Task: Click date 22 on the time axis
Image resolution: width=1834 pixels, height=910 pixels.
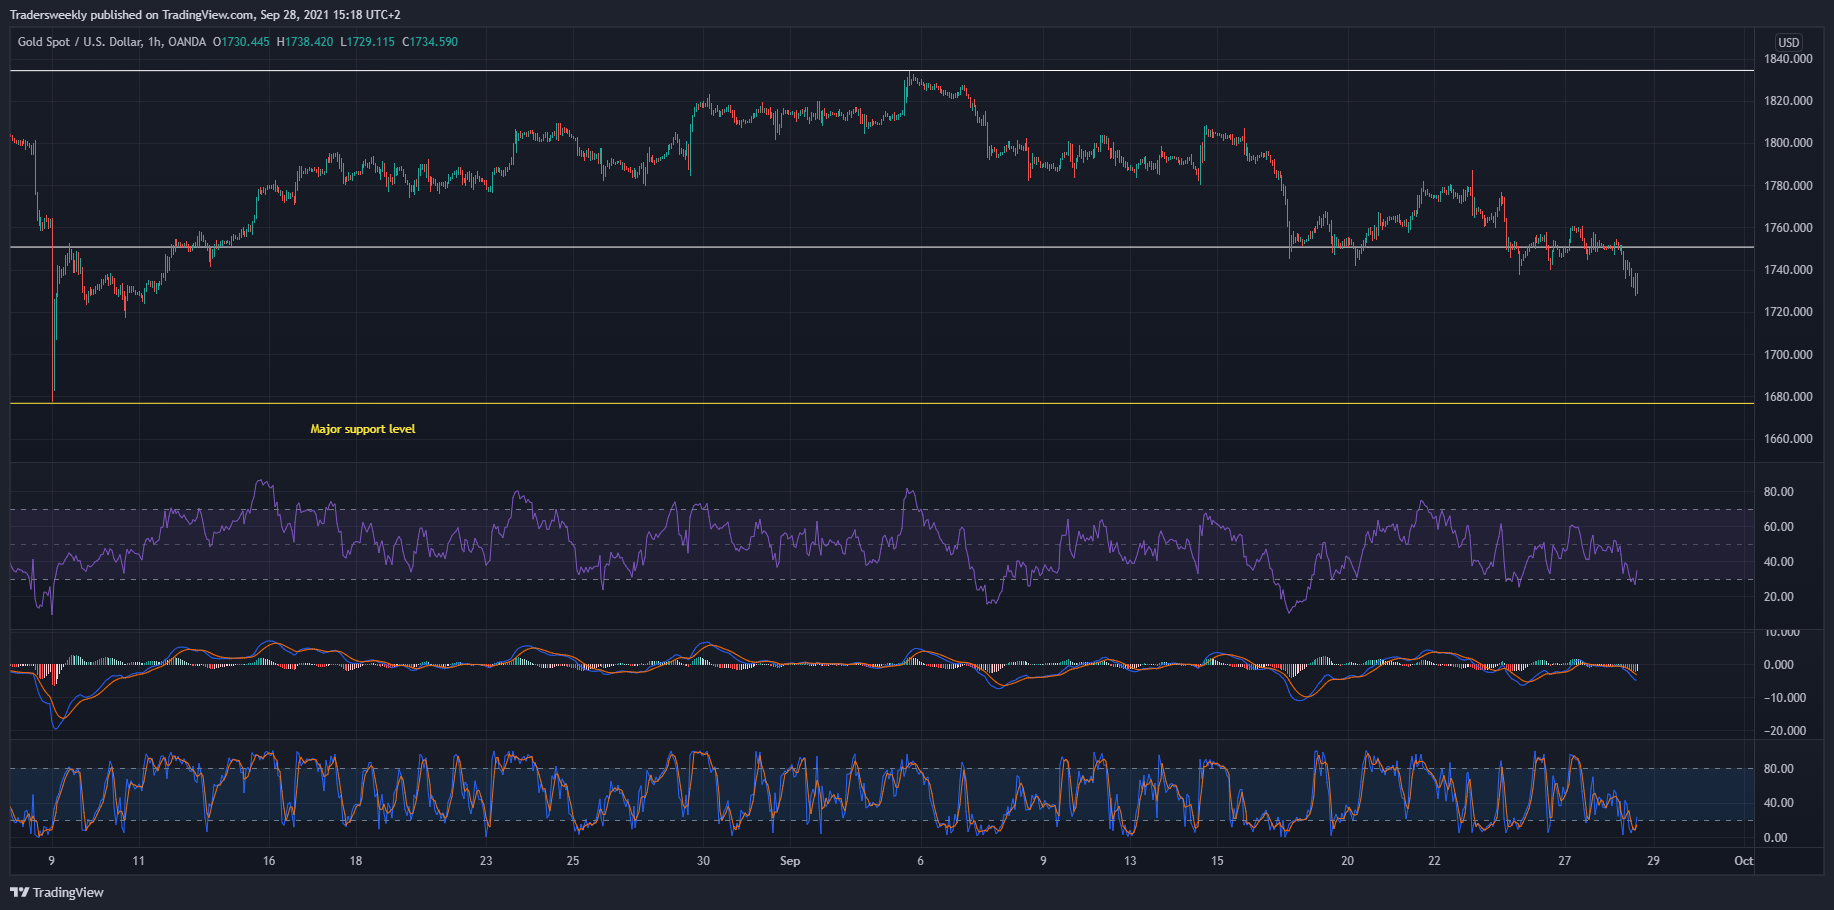Action: pos(1434,861)
